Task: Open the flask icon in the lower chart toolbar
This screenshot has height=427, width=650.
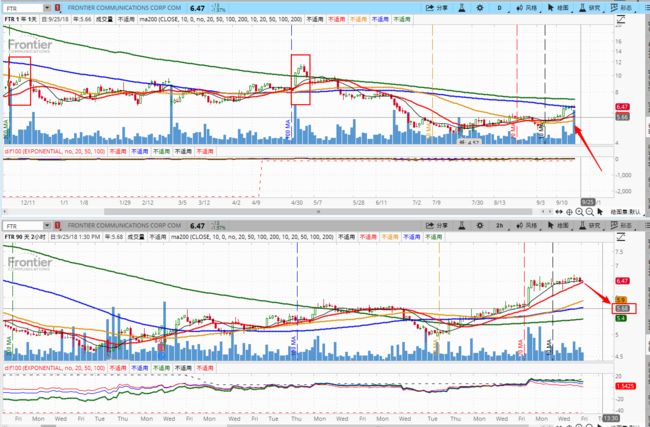Action: 461,226
